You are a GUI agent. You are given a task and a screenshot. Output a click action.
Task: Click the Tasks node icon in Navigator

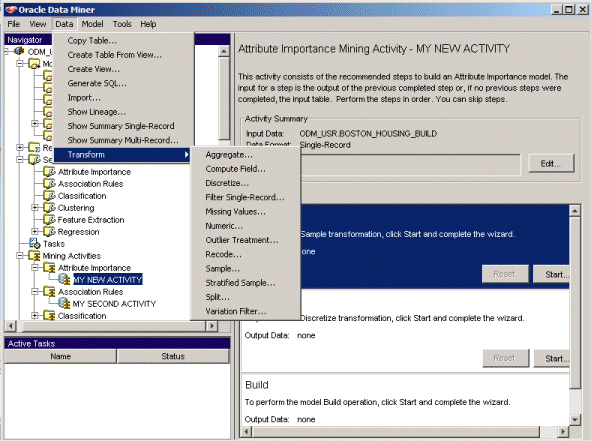click(x=35, y=243)
